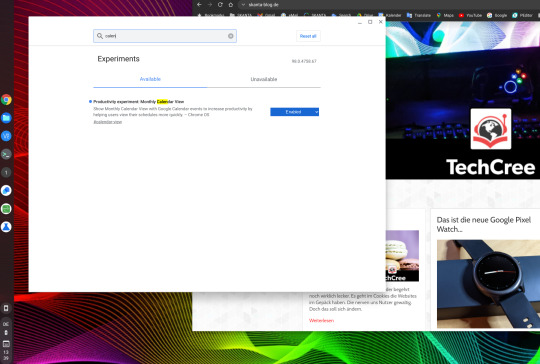This screenshot has width=540, height=364.
Task: Click the DE keyboard layout indicator
Action: (6, 324)
